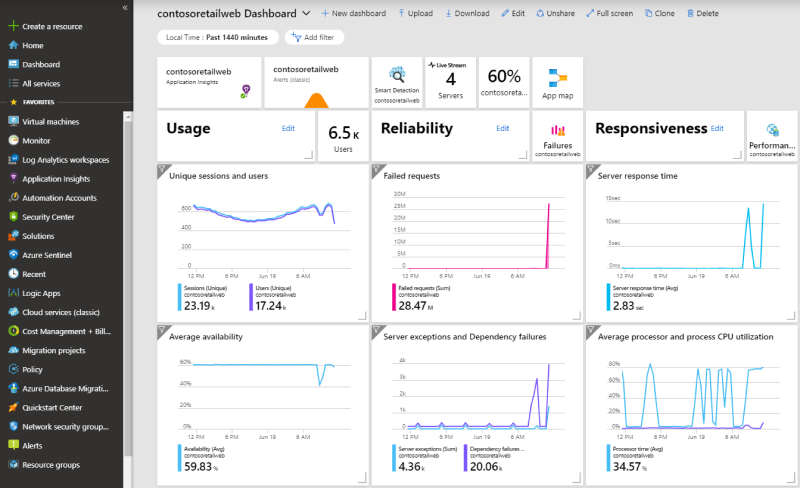Image resolution: width=800 pixels, height=488 pixels.
Task: Click the Azure Database Migration icon
Action: coord(13,388)
